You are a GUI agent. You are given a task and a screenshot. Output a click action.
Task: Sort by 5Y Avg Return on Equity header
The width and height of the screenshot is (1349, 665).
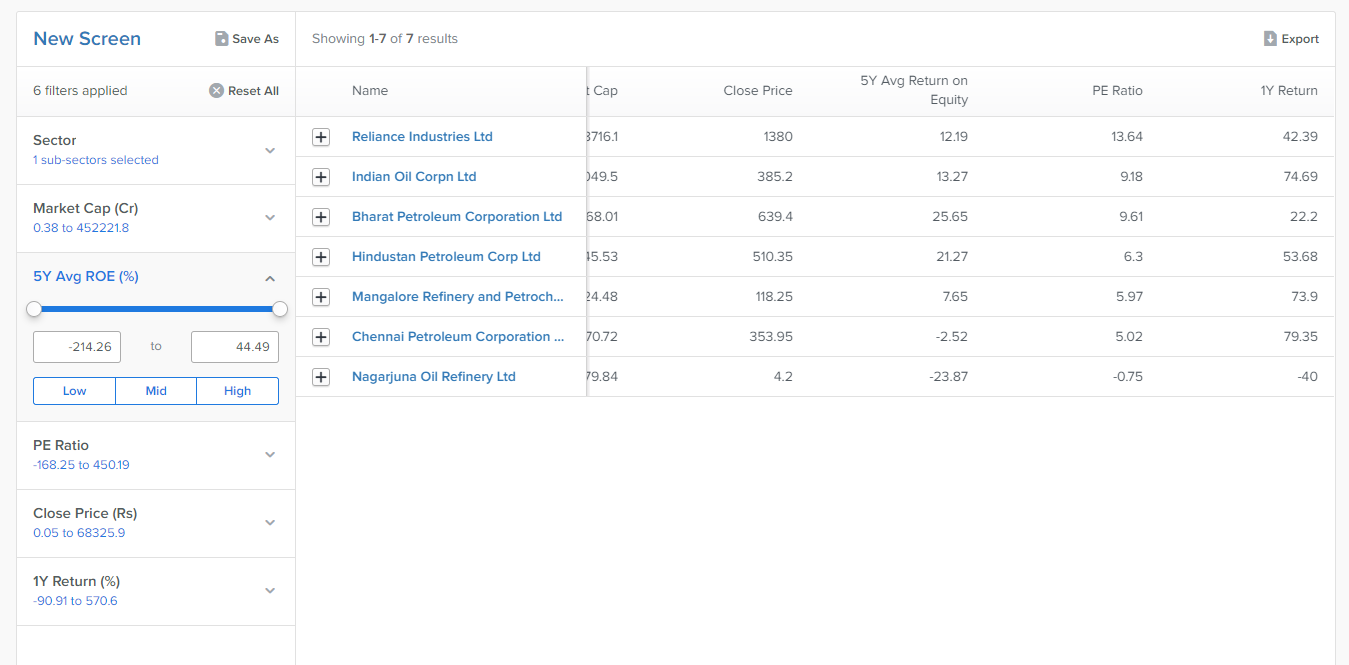(914, 90)
